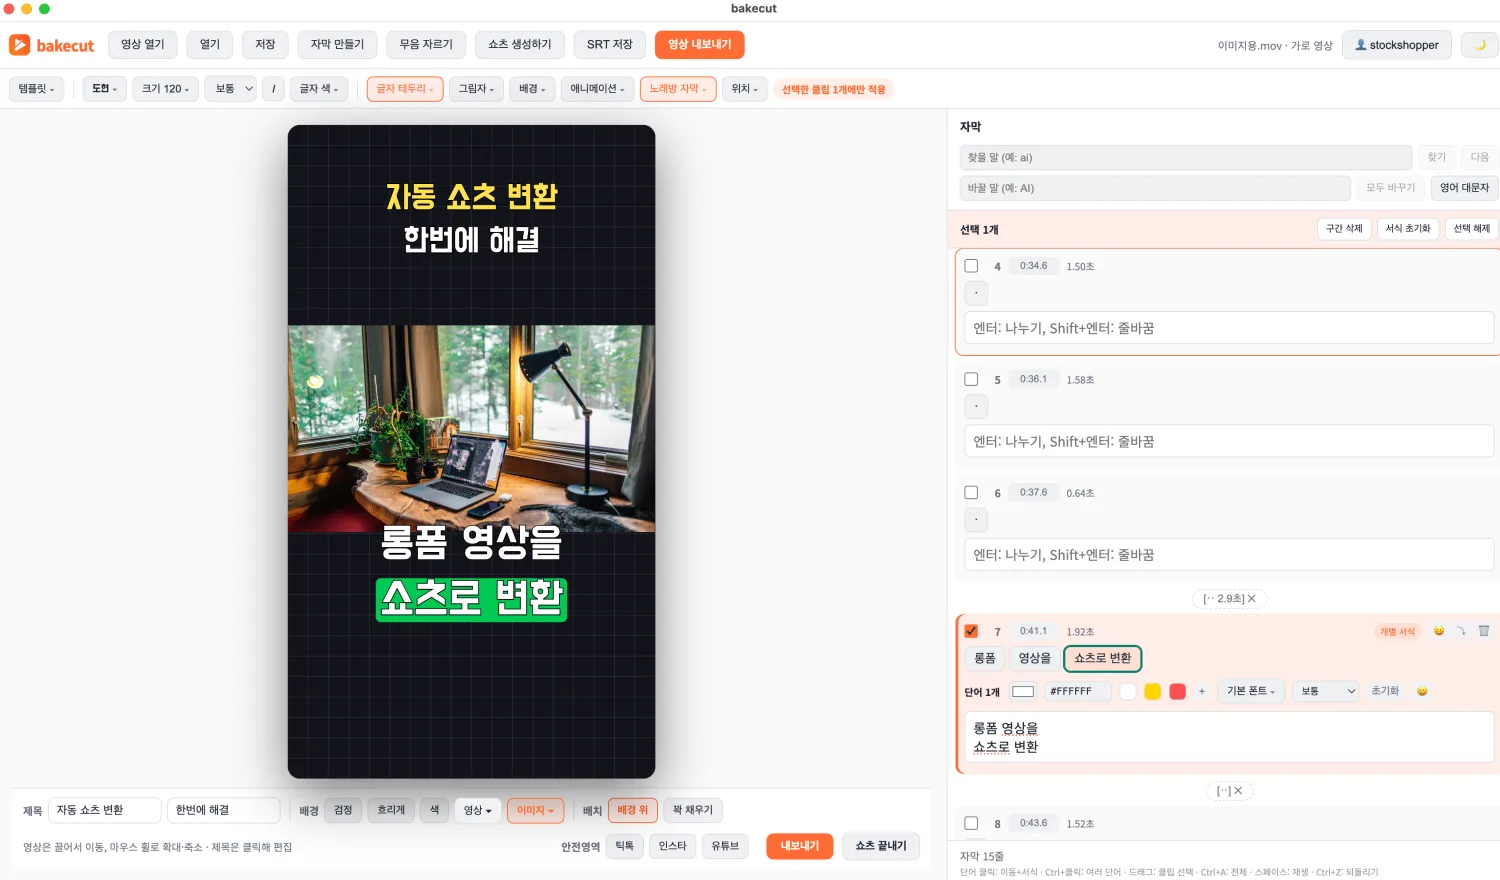Uncheck the checkbox for subtitle 7
The height and width of the screenshot is (880, 1500).
(x=971, y=631)
